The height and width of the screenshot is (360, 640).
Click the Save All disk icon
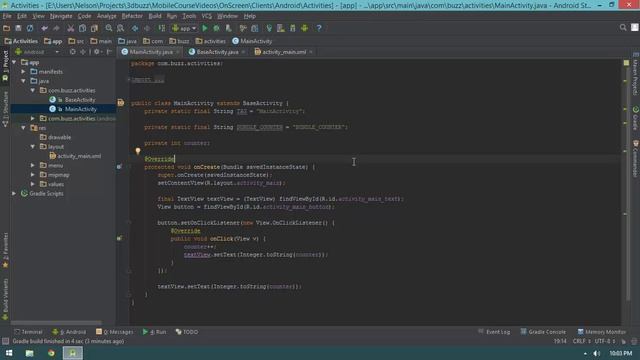click(18, 28)
